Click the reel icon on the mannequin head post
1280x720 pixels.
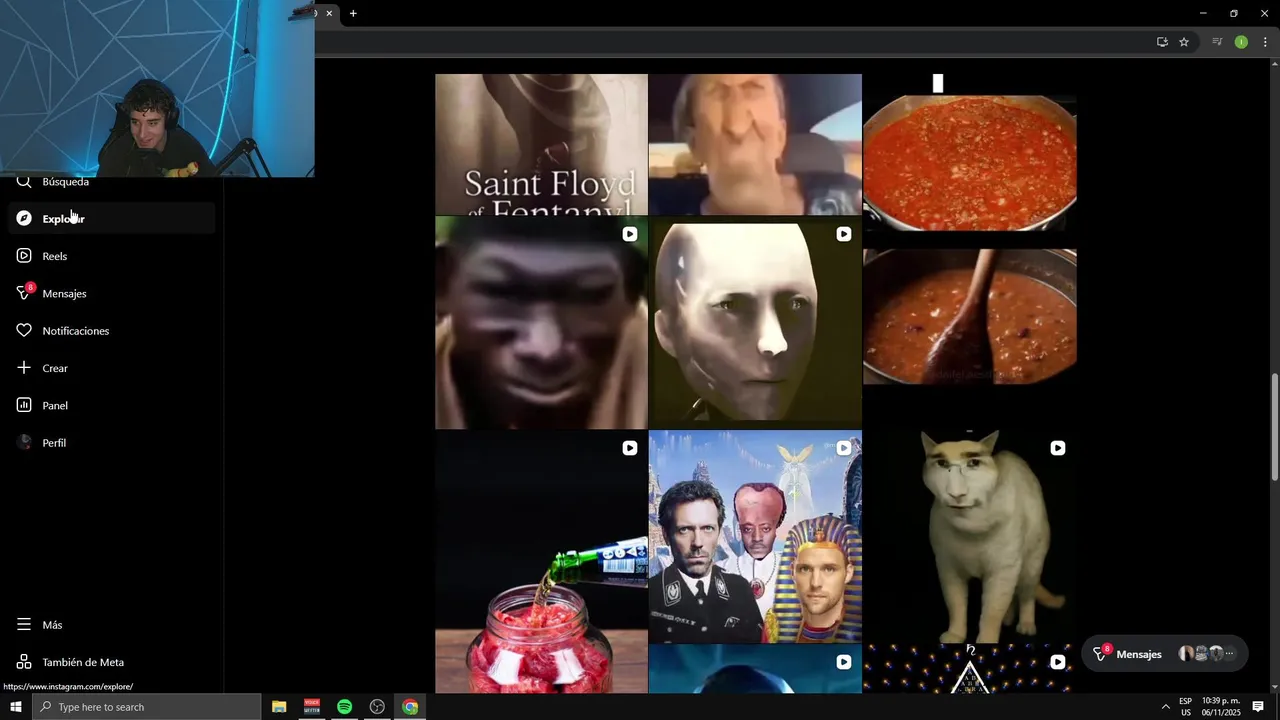844,234
